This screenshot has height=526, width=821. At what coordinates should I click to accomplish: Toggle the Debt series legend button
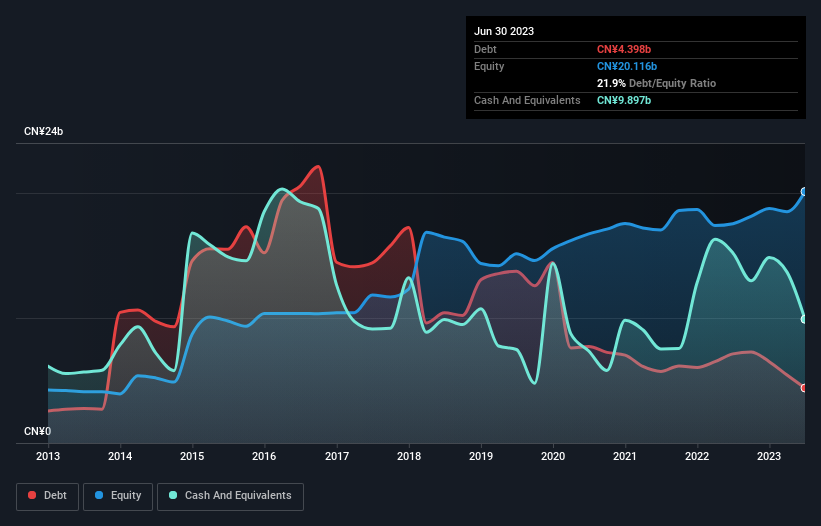(48, 496)
